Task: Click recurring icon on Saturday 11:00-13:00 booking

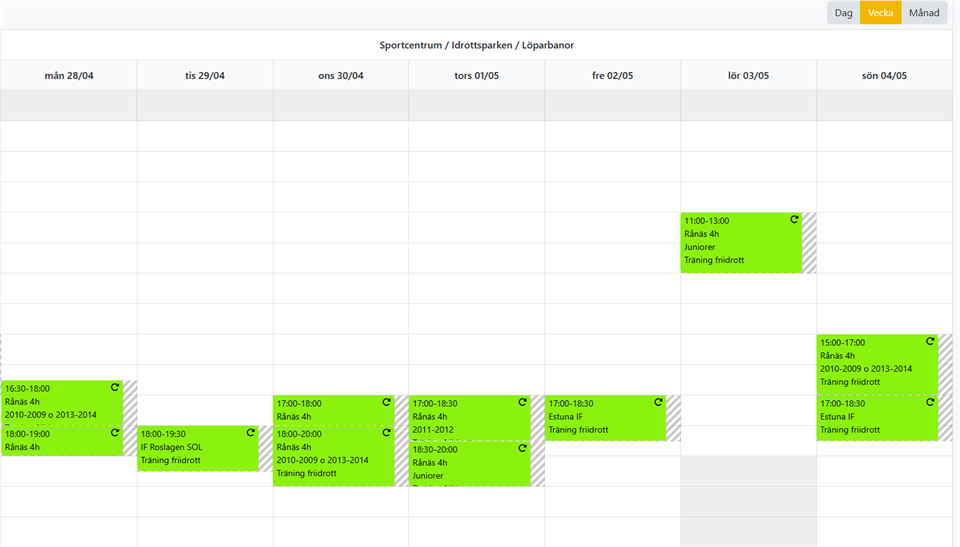Action: coord(794,219)
